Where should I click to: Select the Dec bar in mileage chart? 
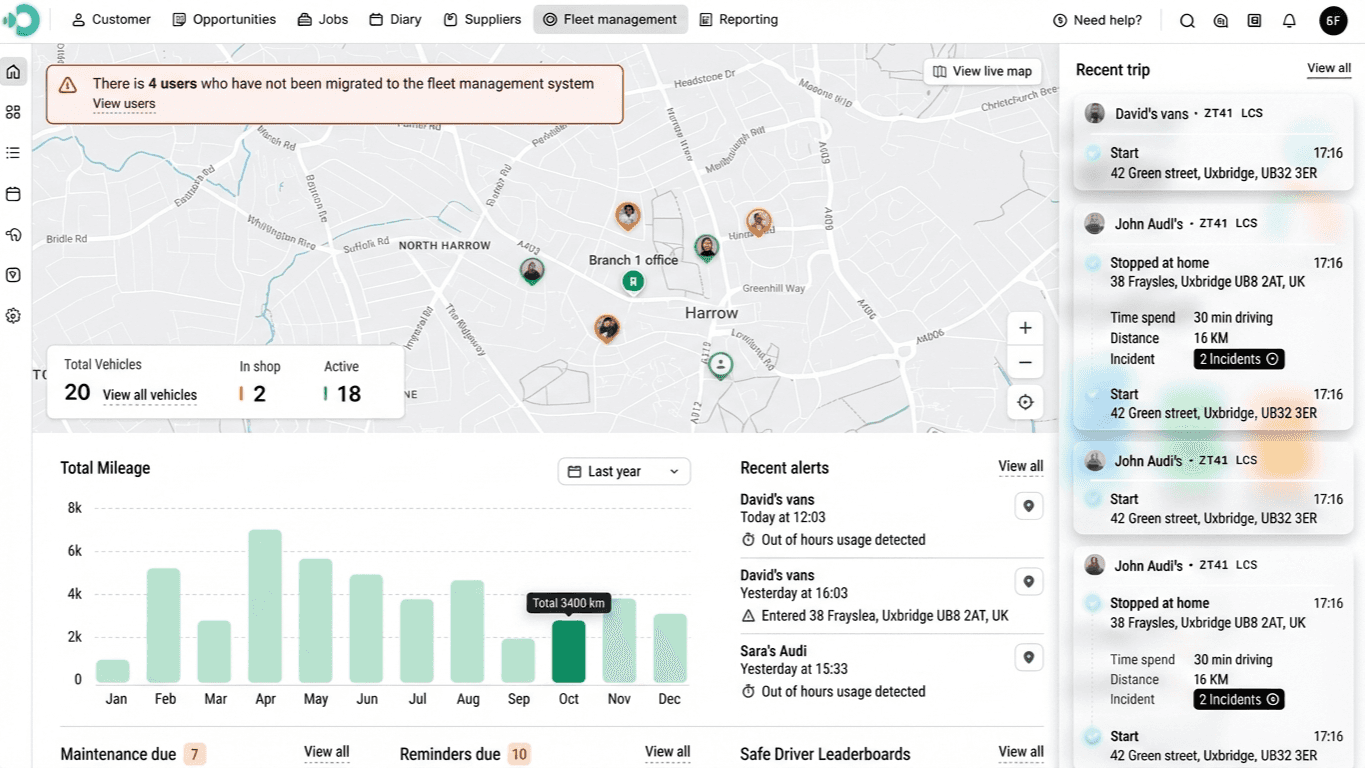coord(670,648)
